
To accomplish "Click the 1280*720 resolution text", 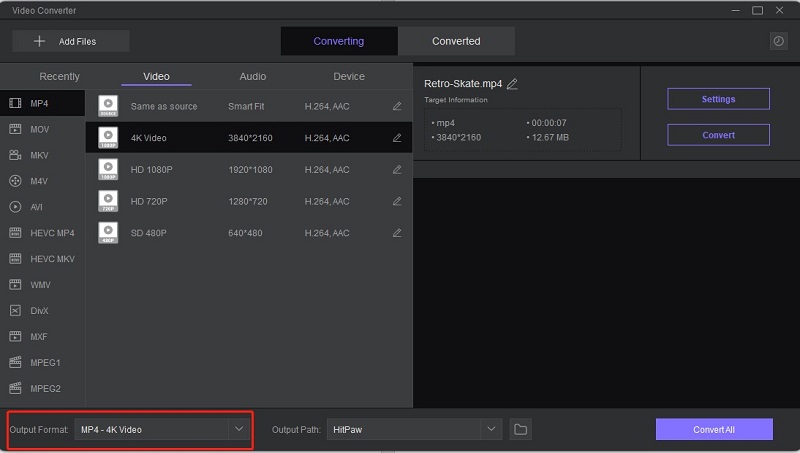I will 247,201.
